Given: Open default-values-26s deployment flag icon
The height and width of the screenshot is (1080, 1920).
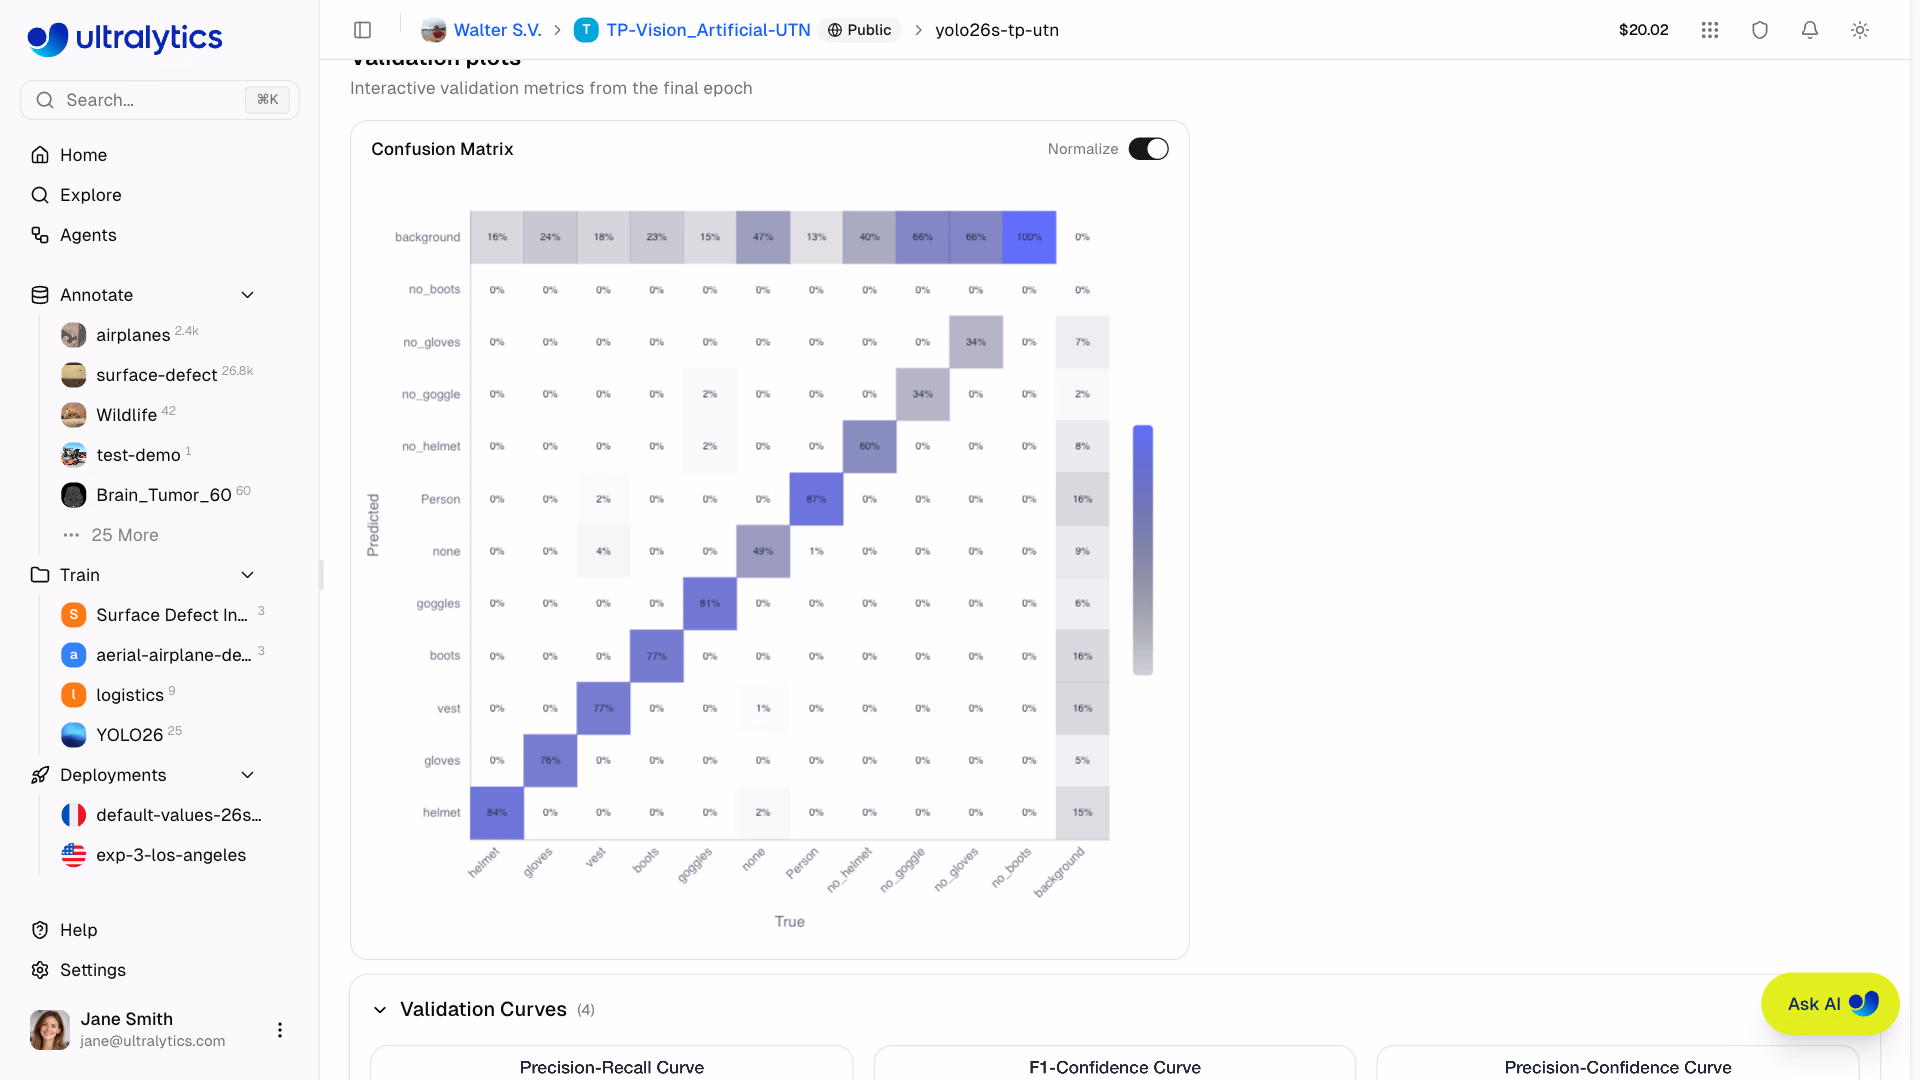Looking at the screenshot, I should 74,815.
